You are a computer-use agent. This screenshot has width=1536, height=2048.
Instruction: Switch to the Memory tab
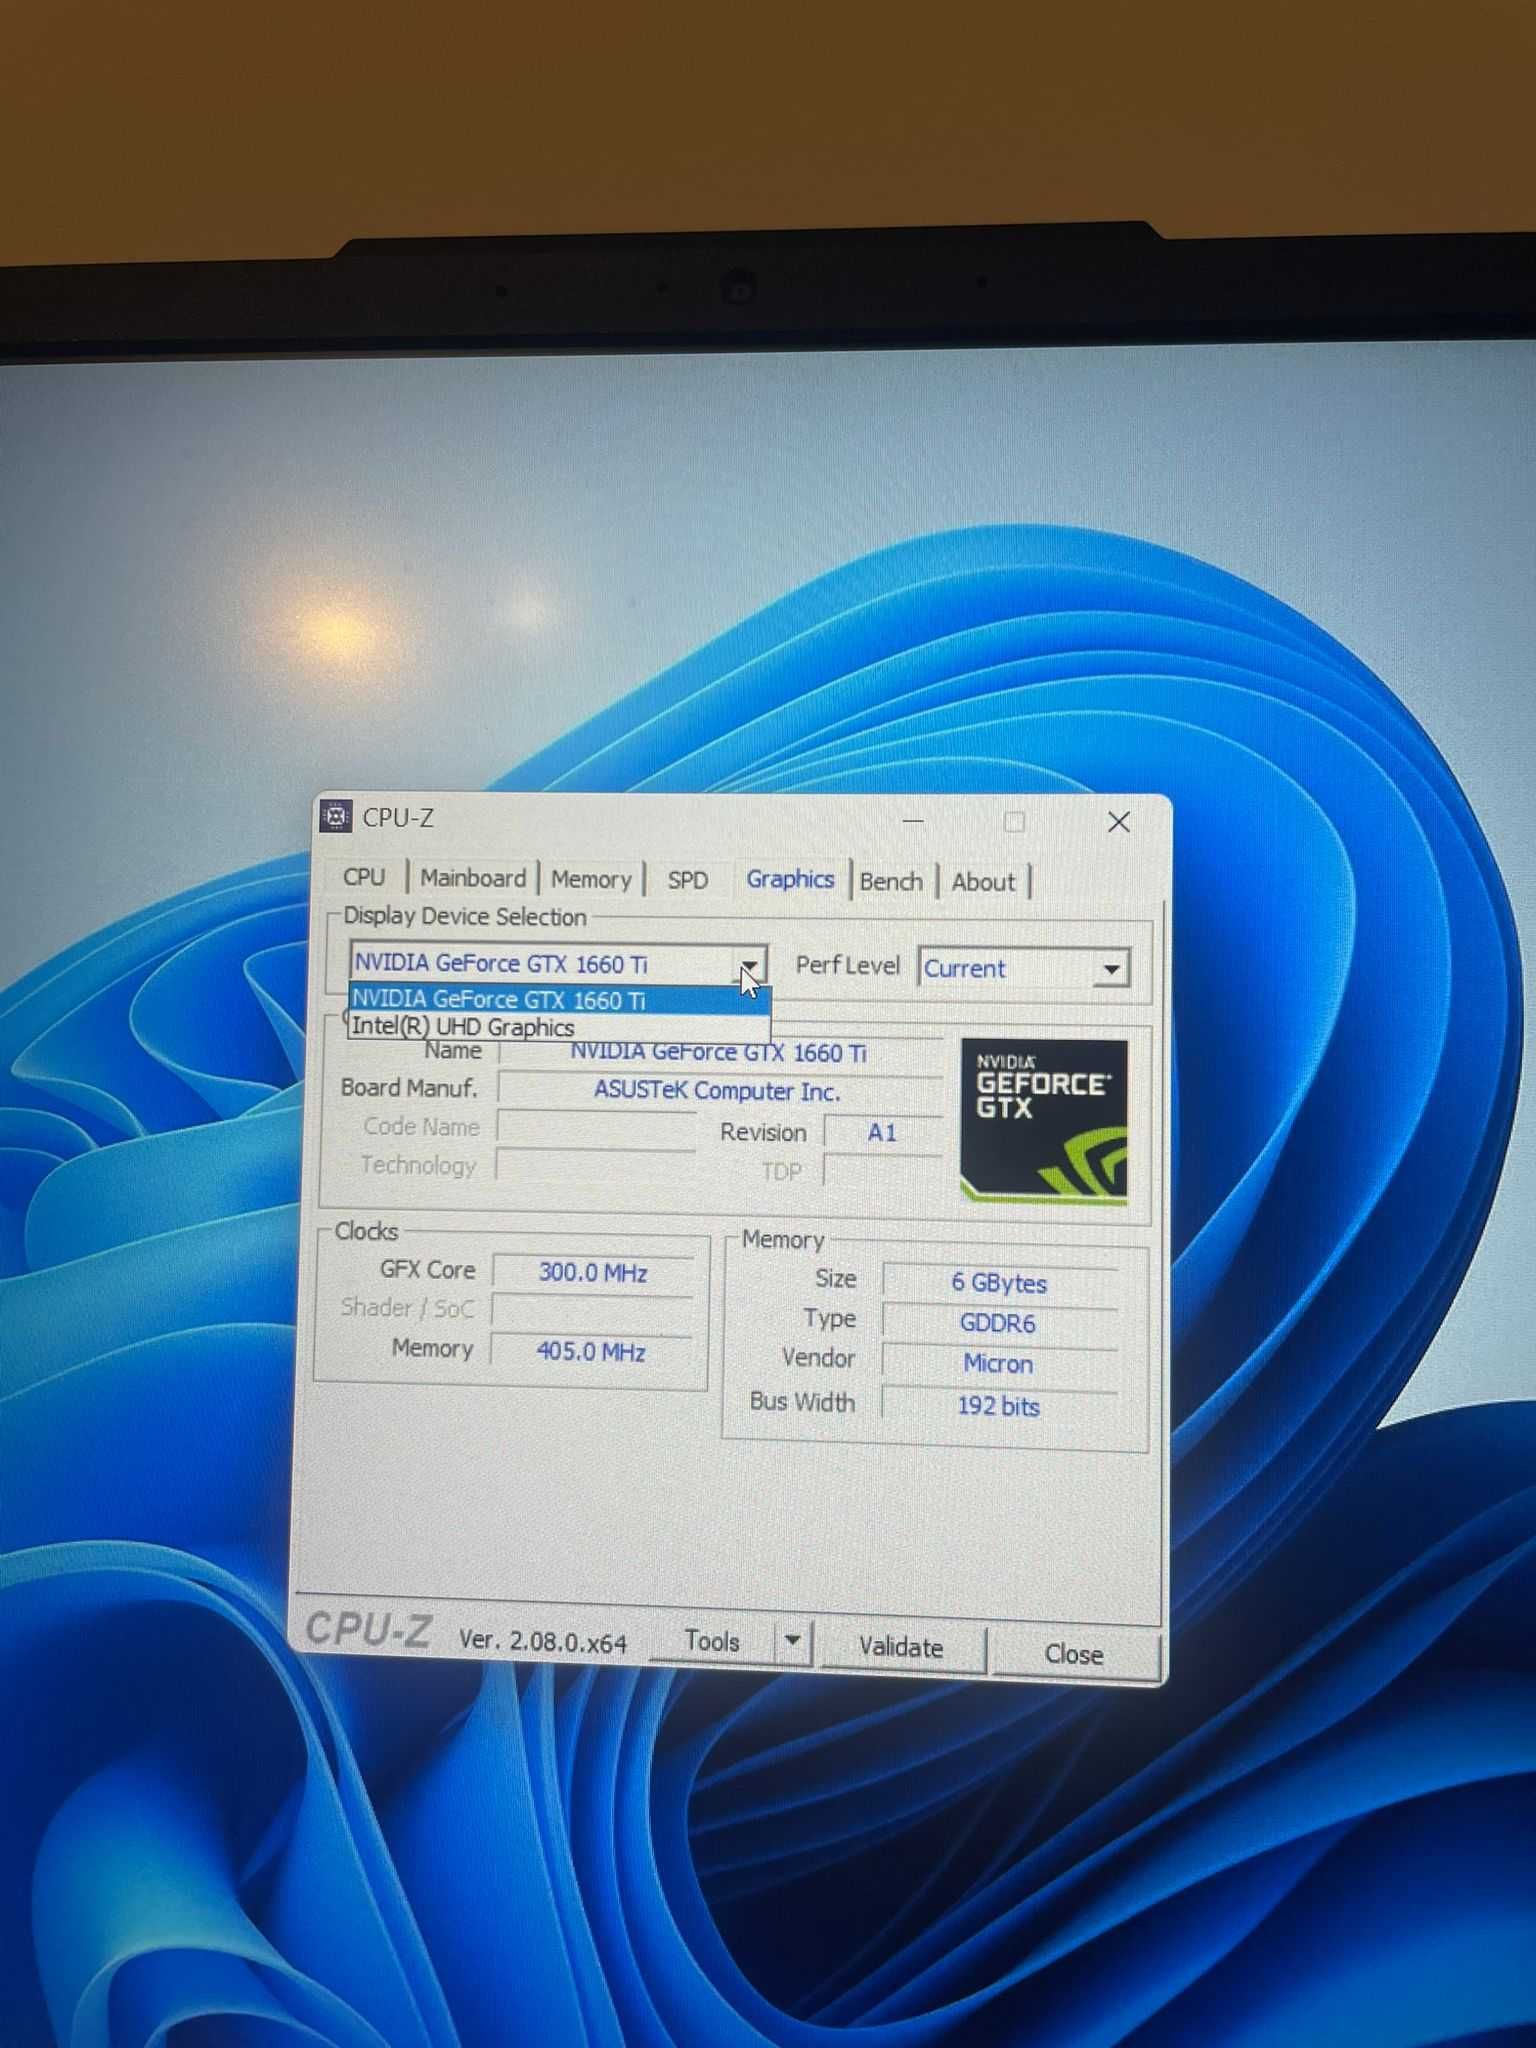(x=591, y=880)
